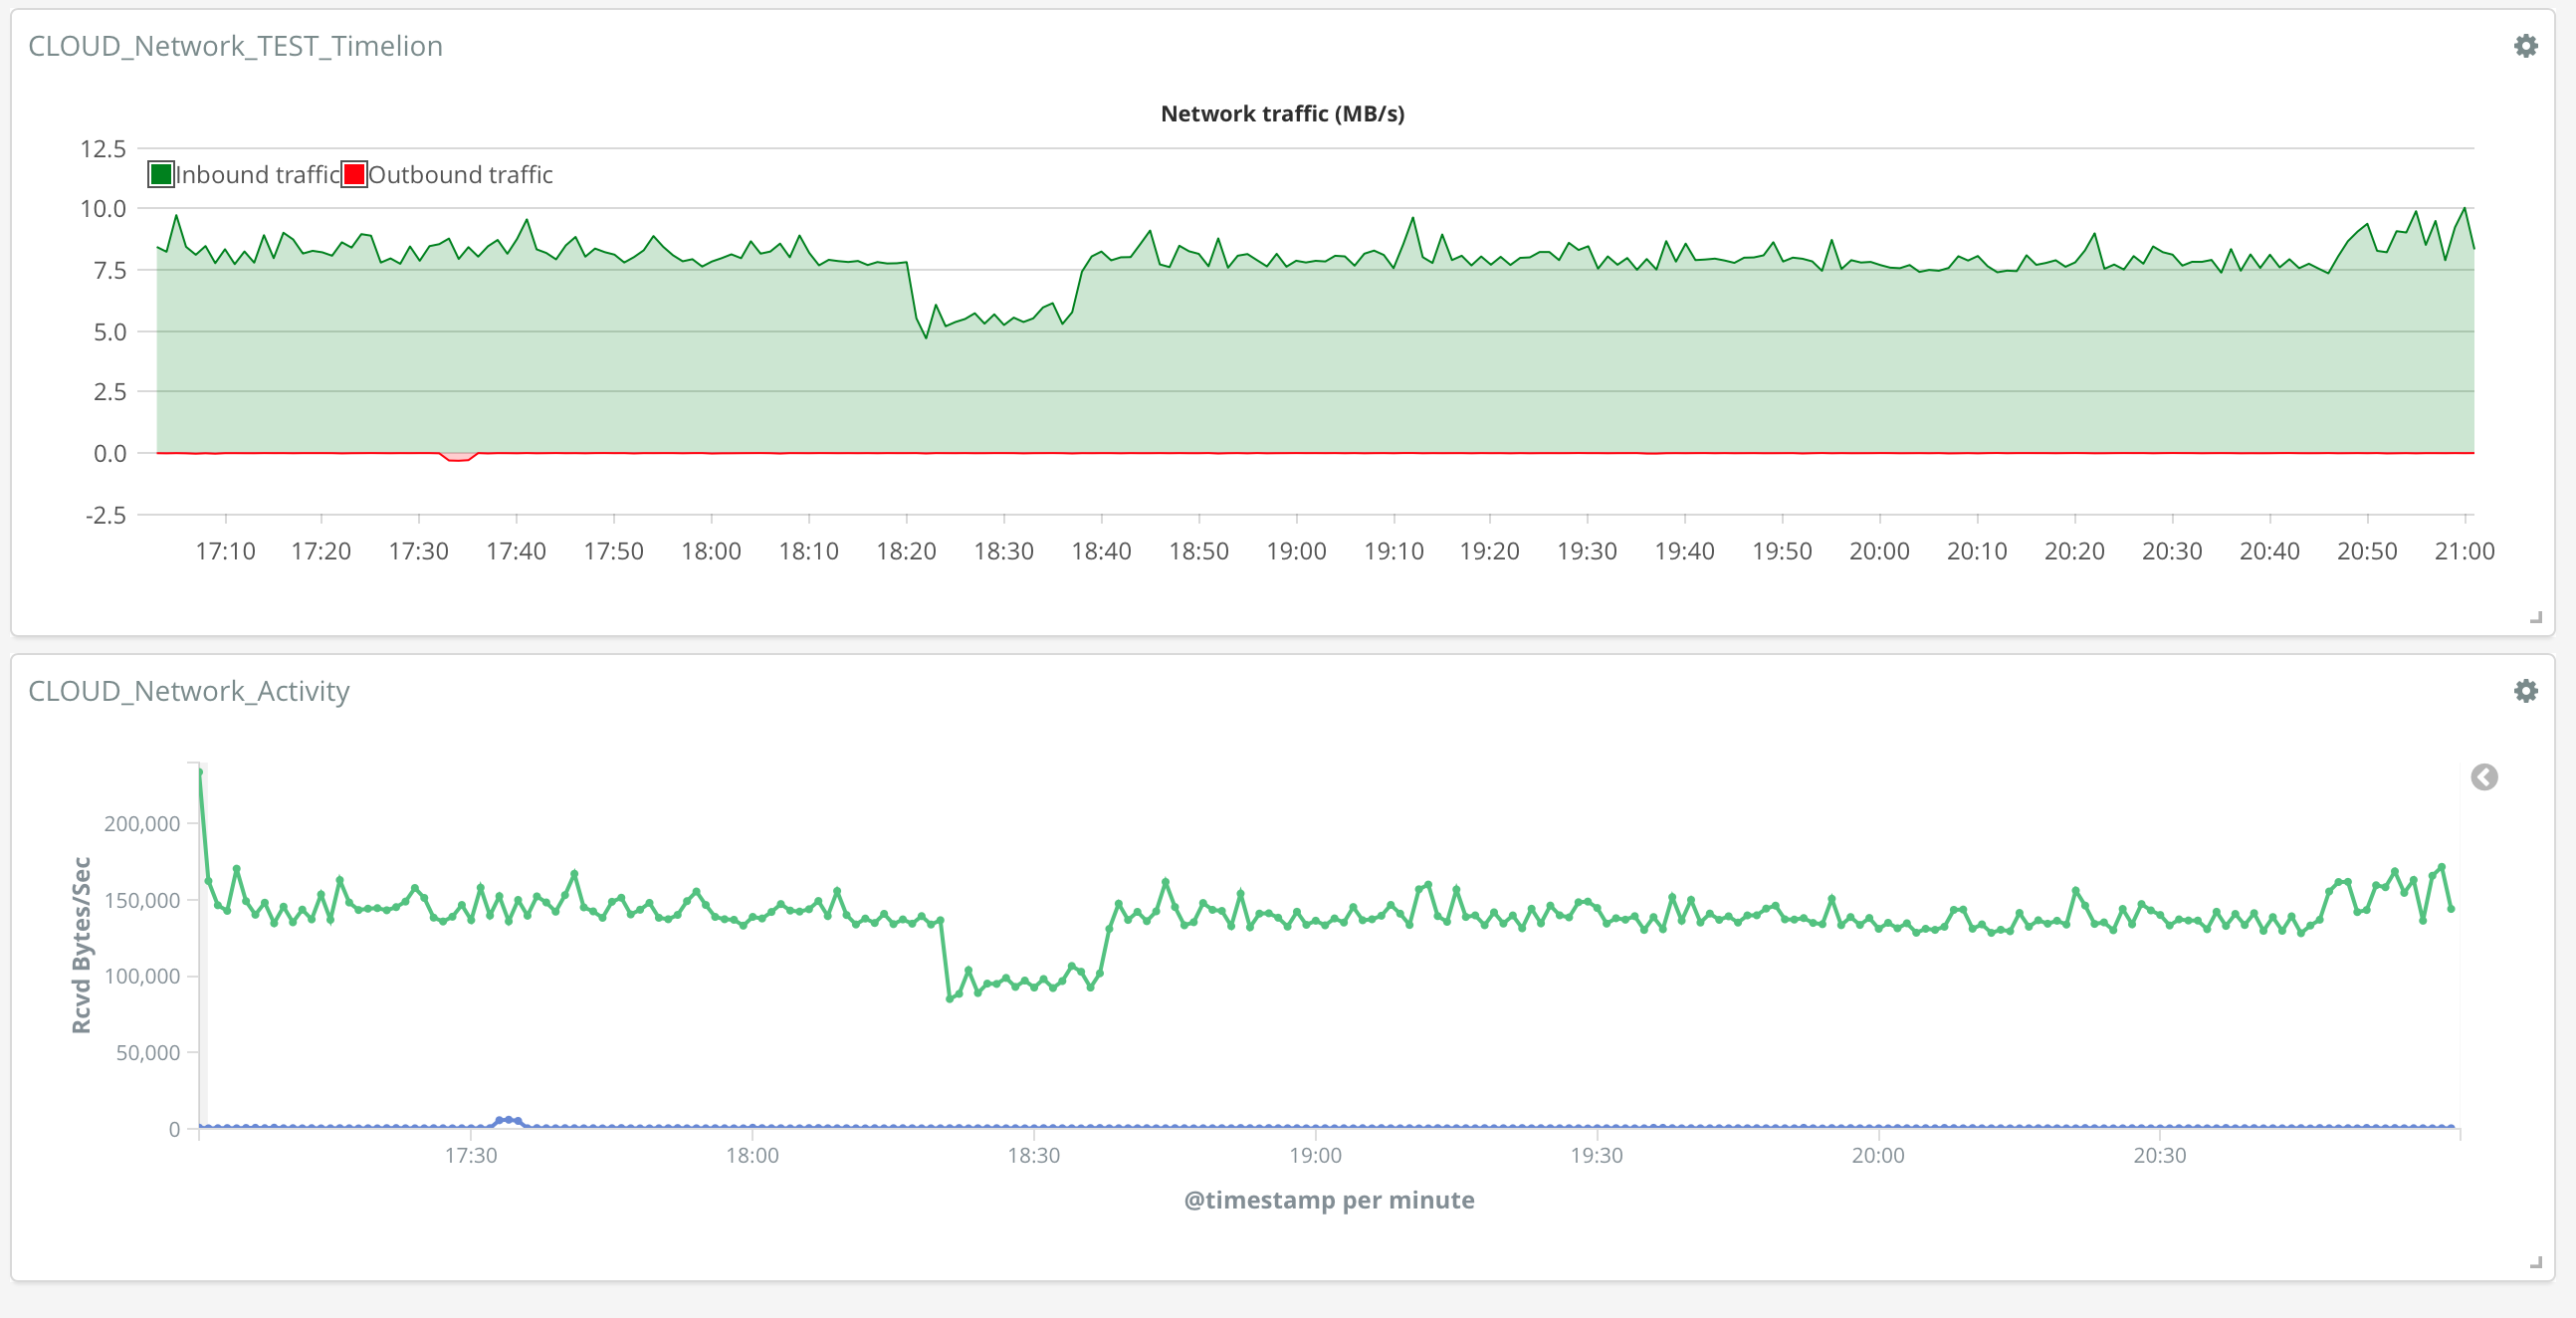This screenshot has height=1318, width=2576.
Task: Click the CLOUD_Network_Activity panel title
Action: pyautogui.click(x=189, y=691)
